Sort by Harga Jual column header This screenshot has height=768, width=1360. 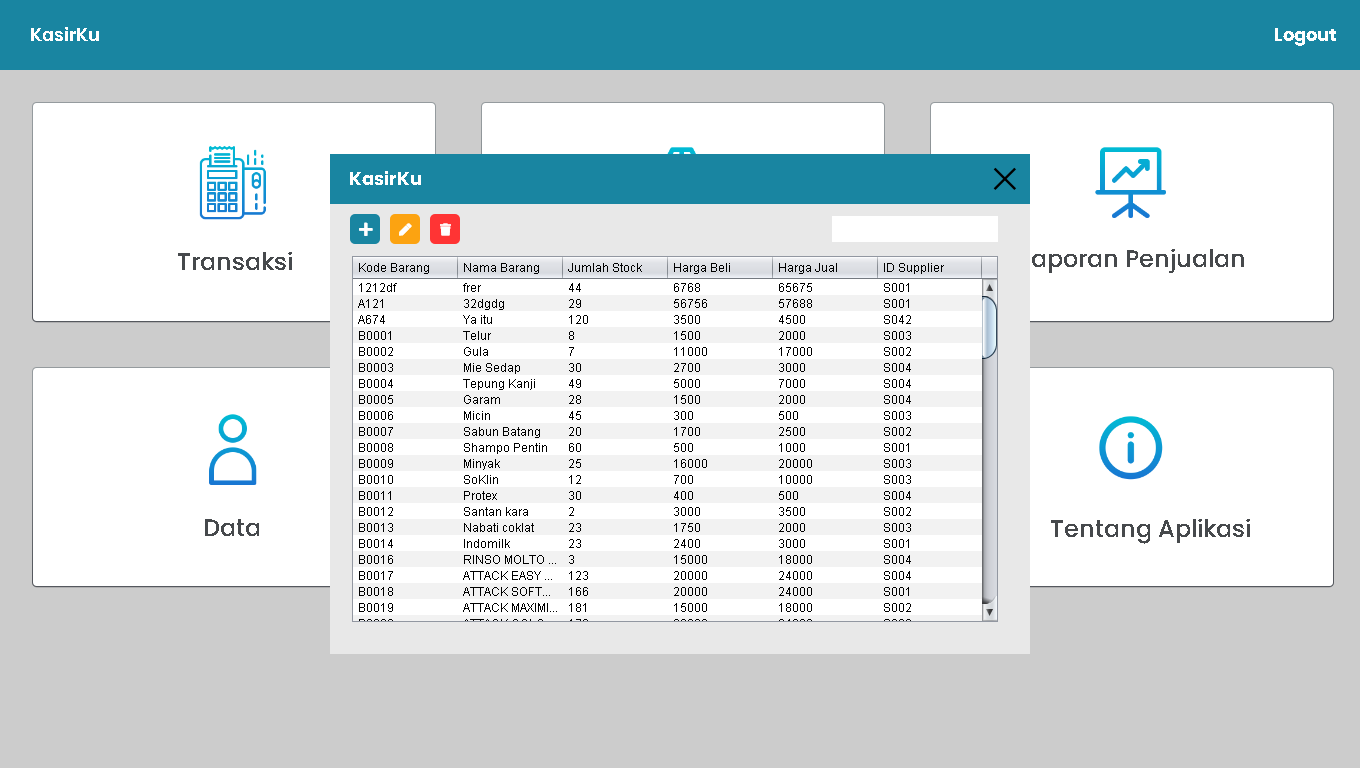point(824,268)
